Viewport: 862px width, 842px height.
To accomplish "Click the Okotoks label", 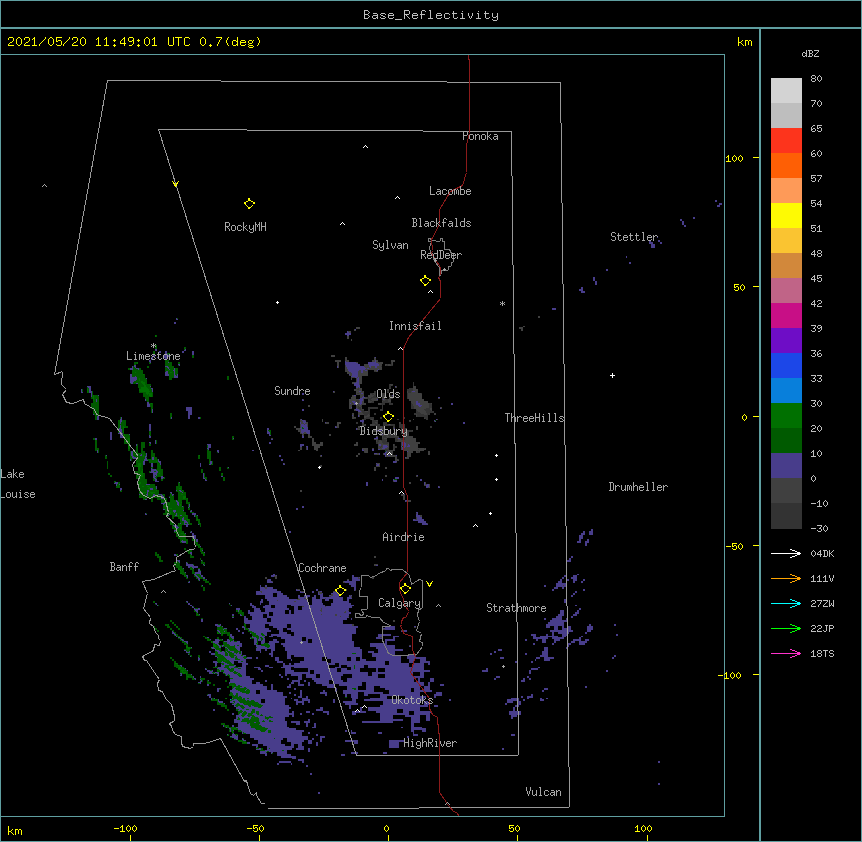I will pos(412,700).
